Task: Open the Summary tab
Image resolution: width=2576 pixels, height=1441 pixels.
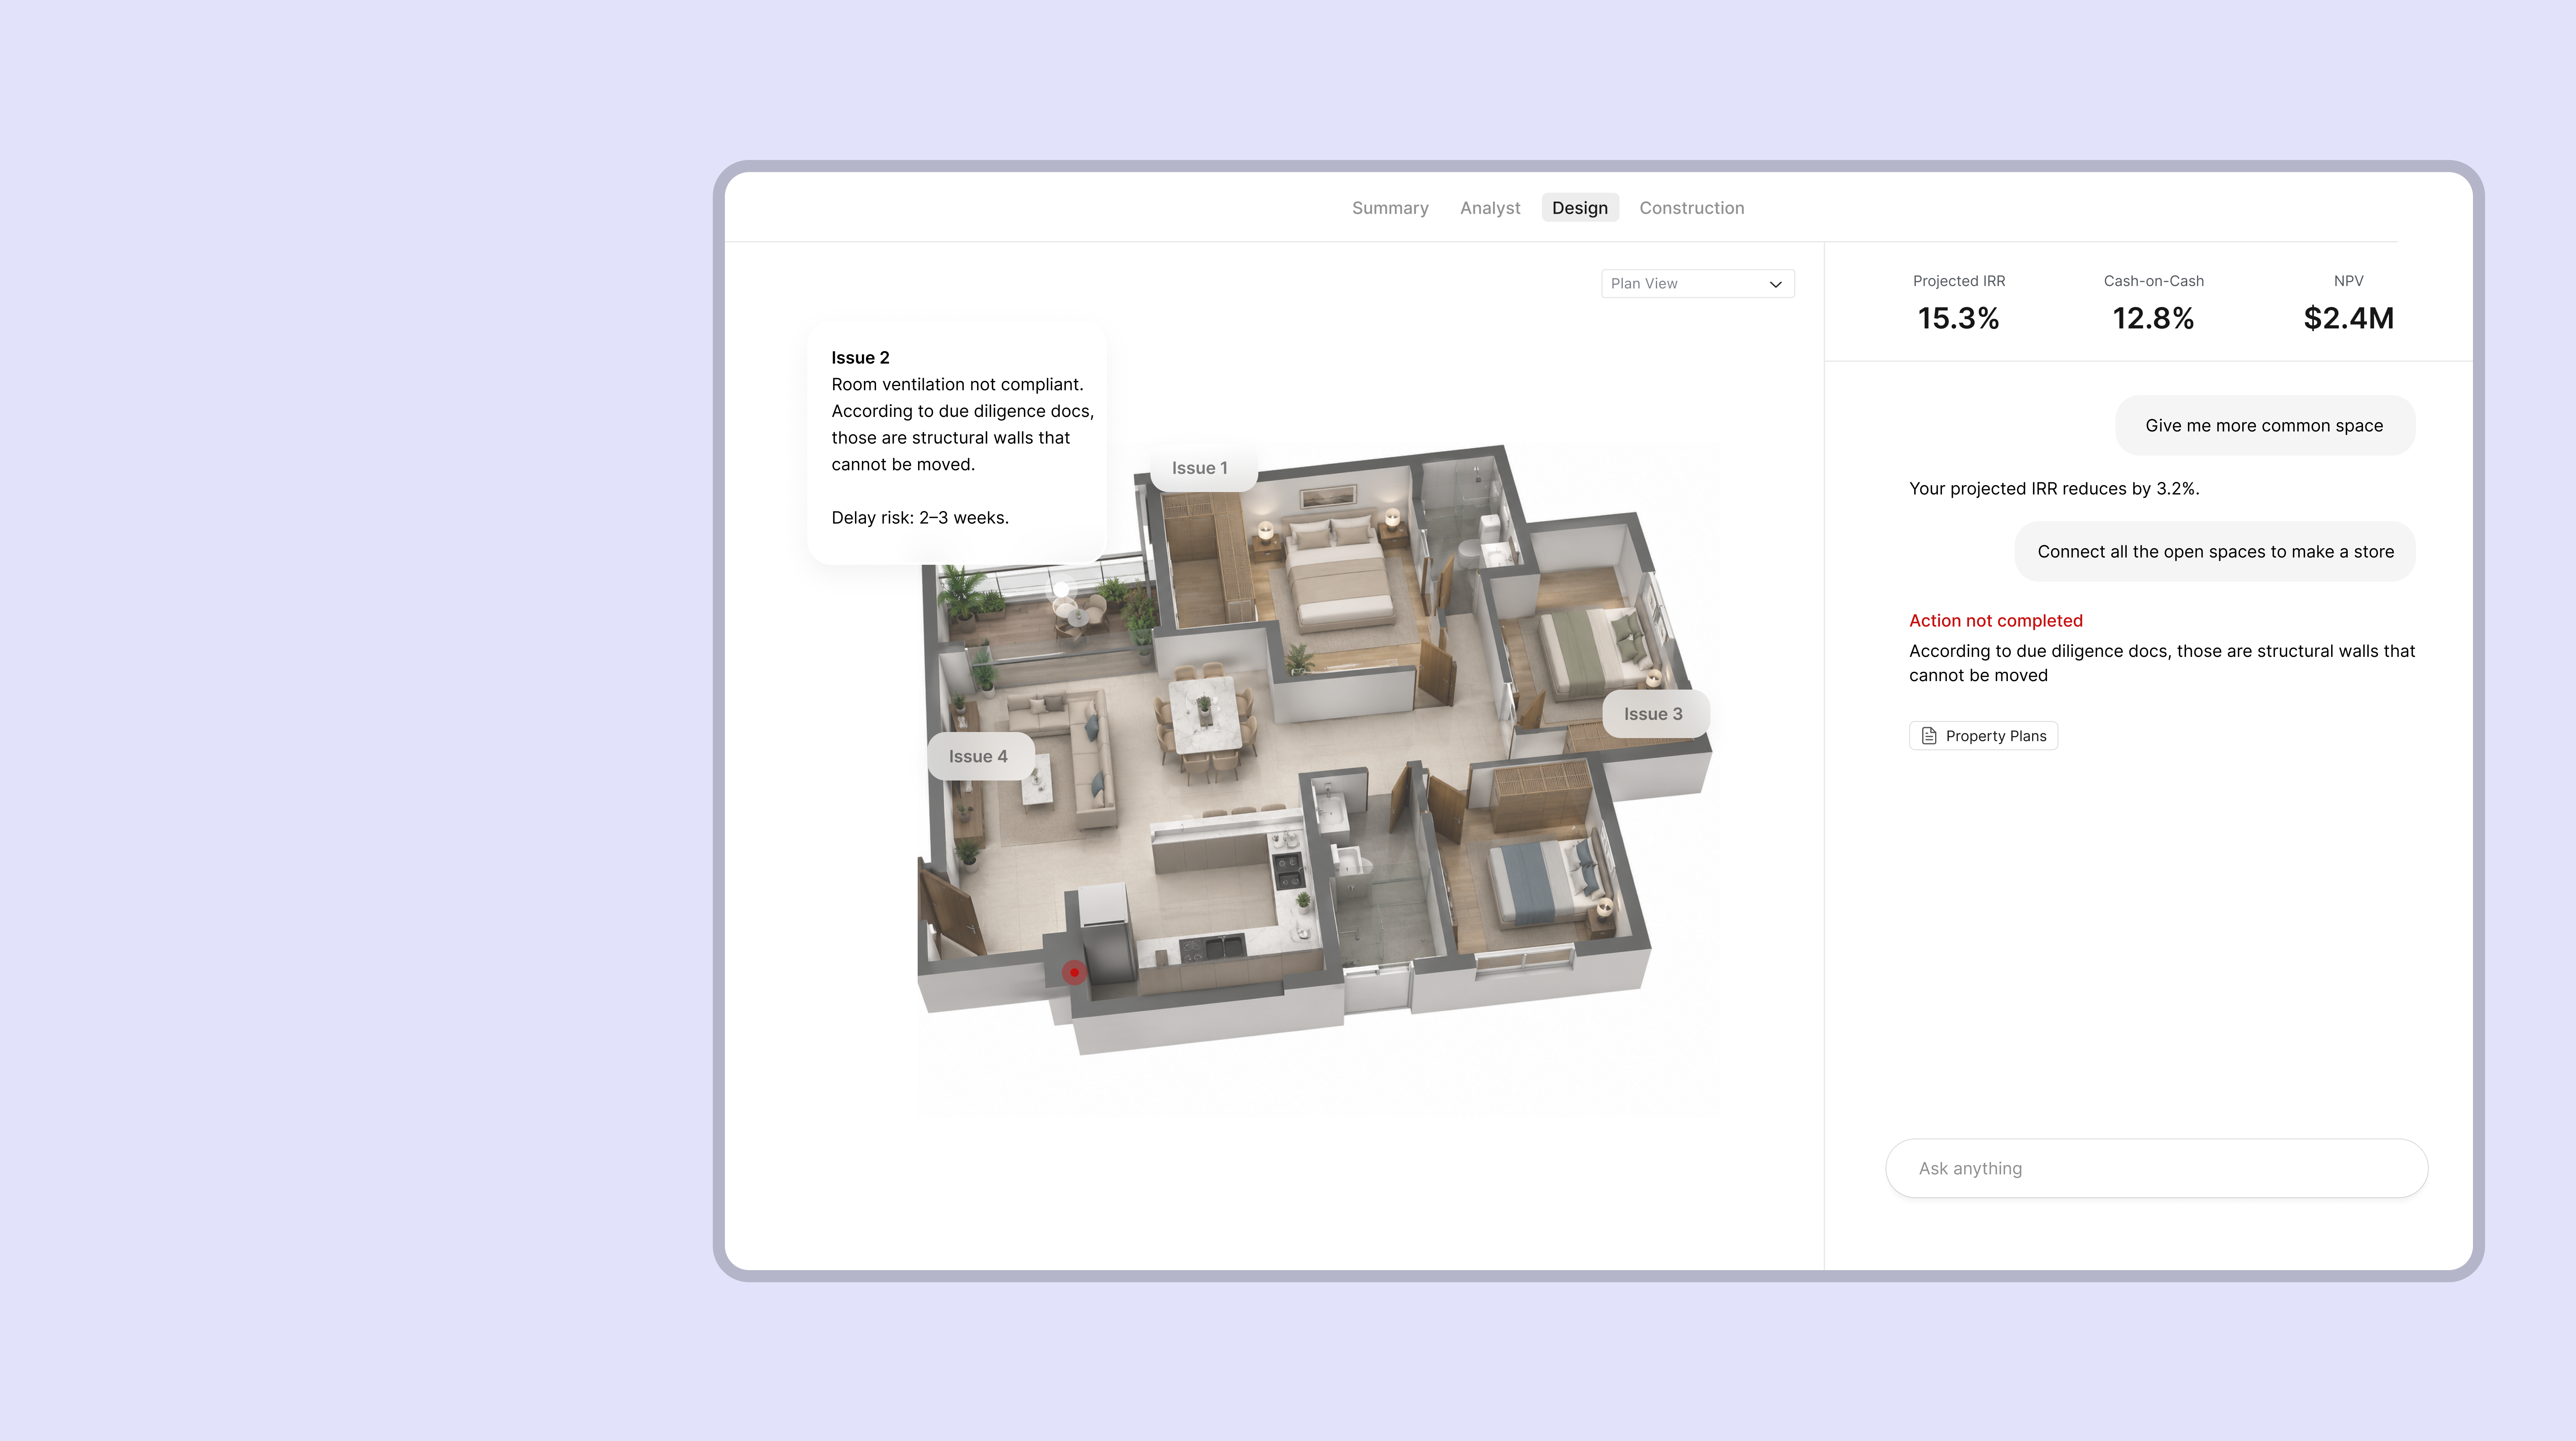Action: pyautogui.click(x=1390, y=208)
